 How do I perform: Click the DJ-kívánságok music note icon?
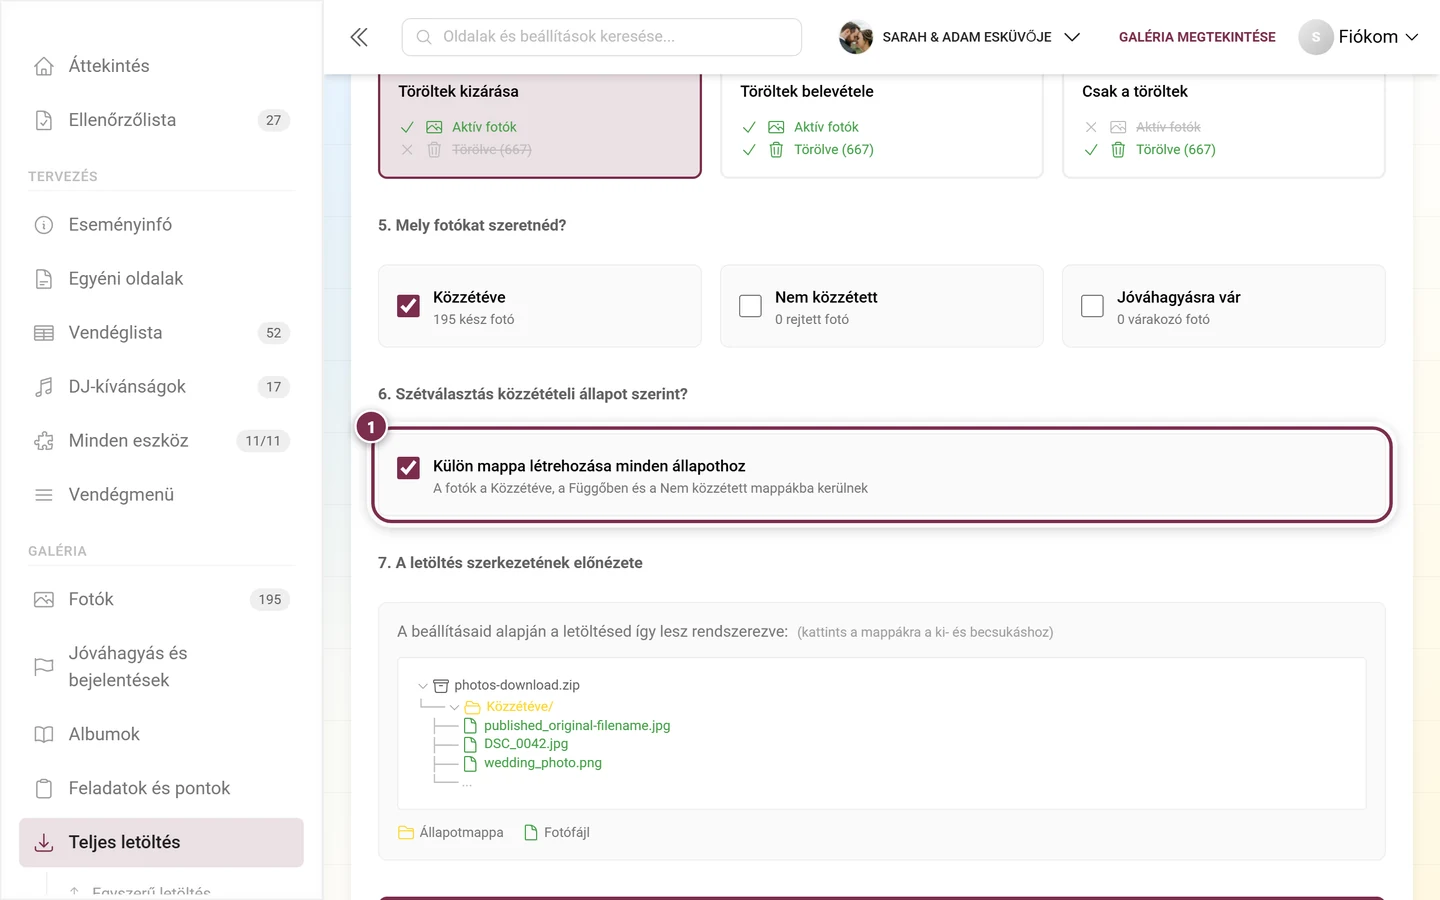[44, 387]
